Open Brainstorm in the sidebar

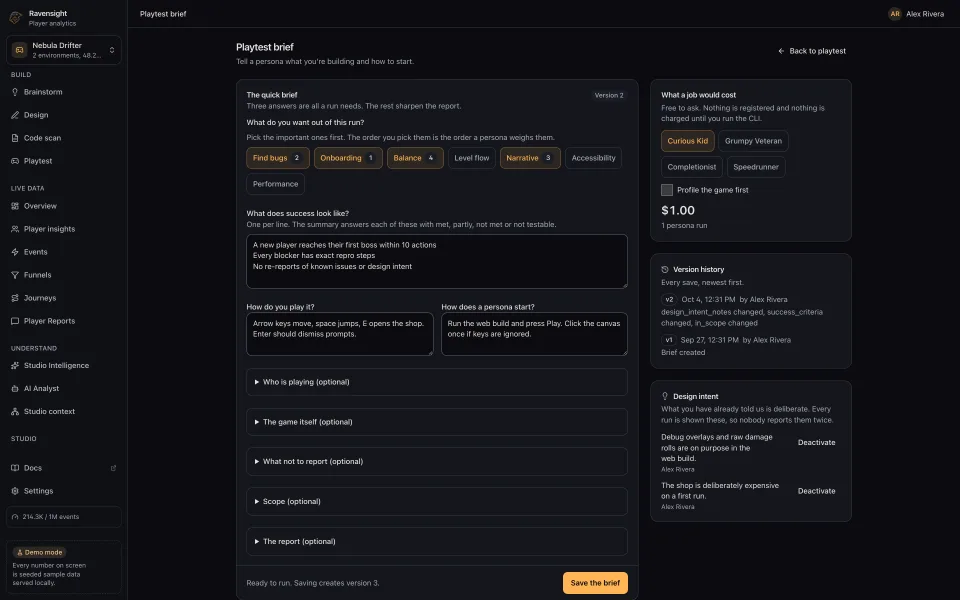coord(64,92)
